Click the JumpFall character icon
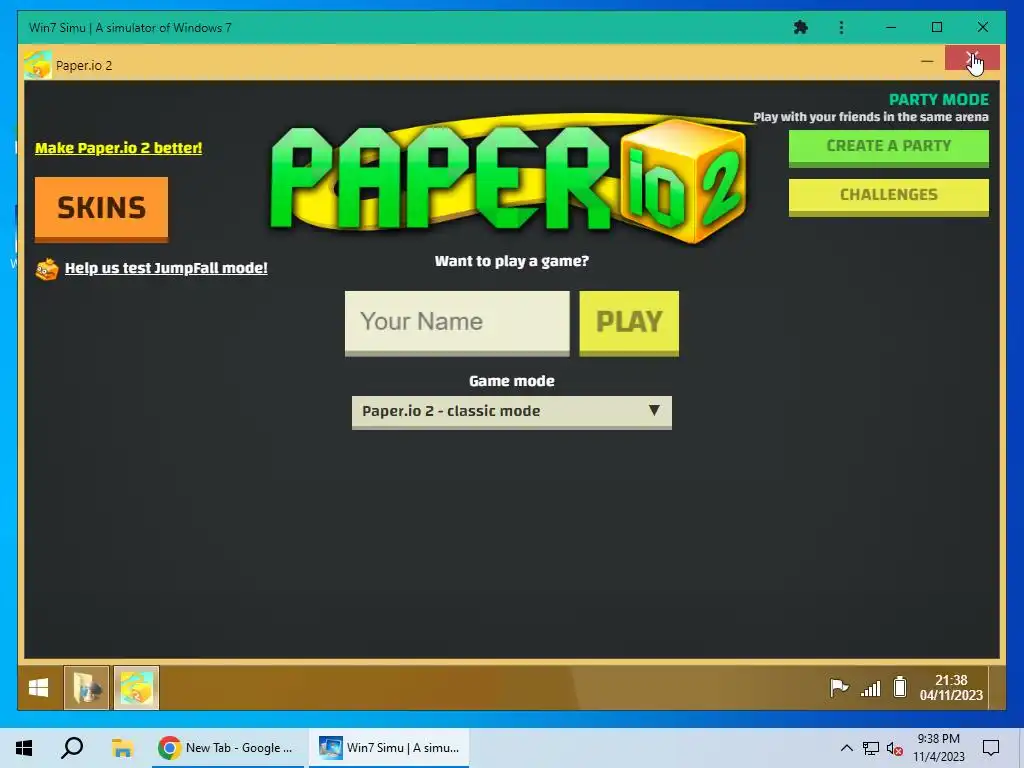 [x=47, y=269]
